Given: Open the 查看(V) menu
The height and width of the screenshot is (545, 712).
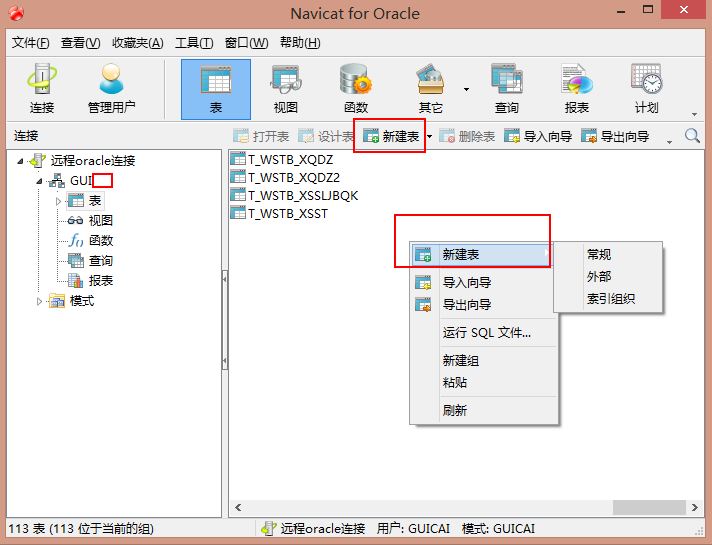Looking at the screenshot, I should (80, 43).
